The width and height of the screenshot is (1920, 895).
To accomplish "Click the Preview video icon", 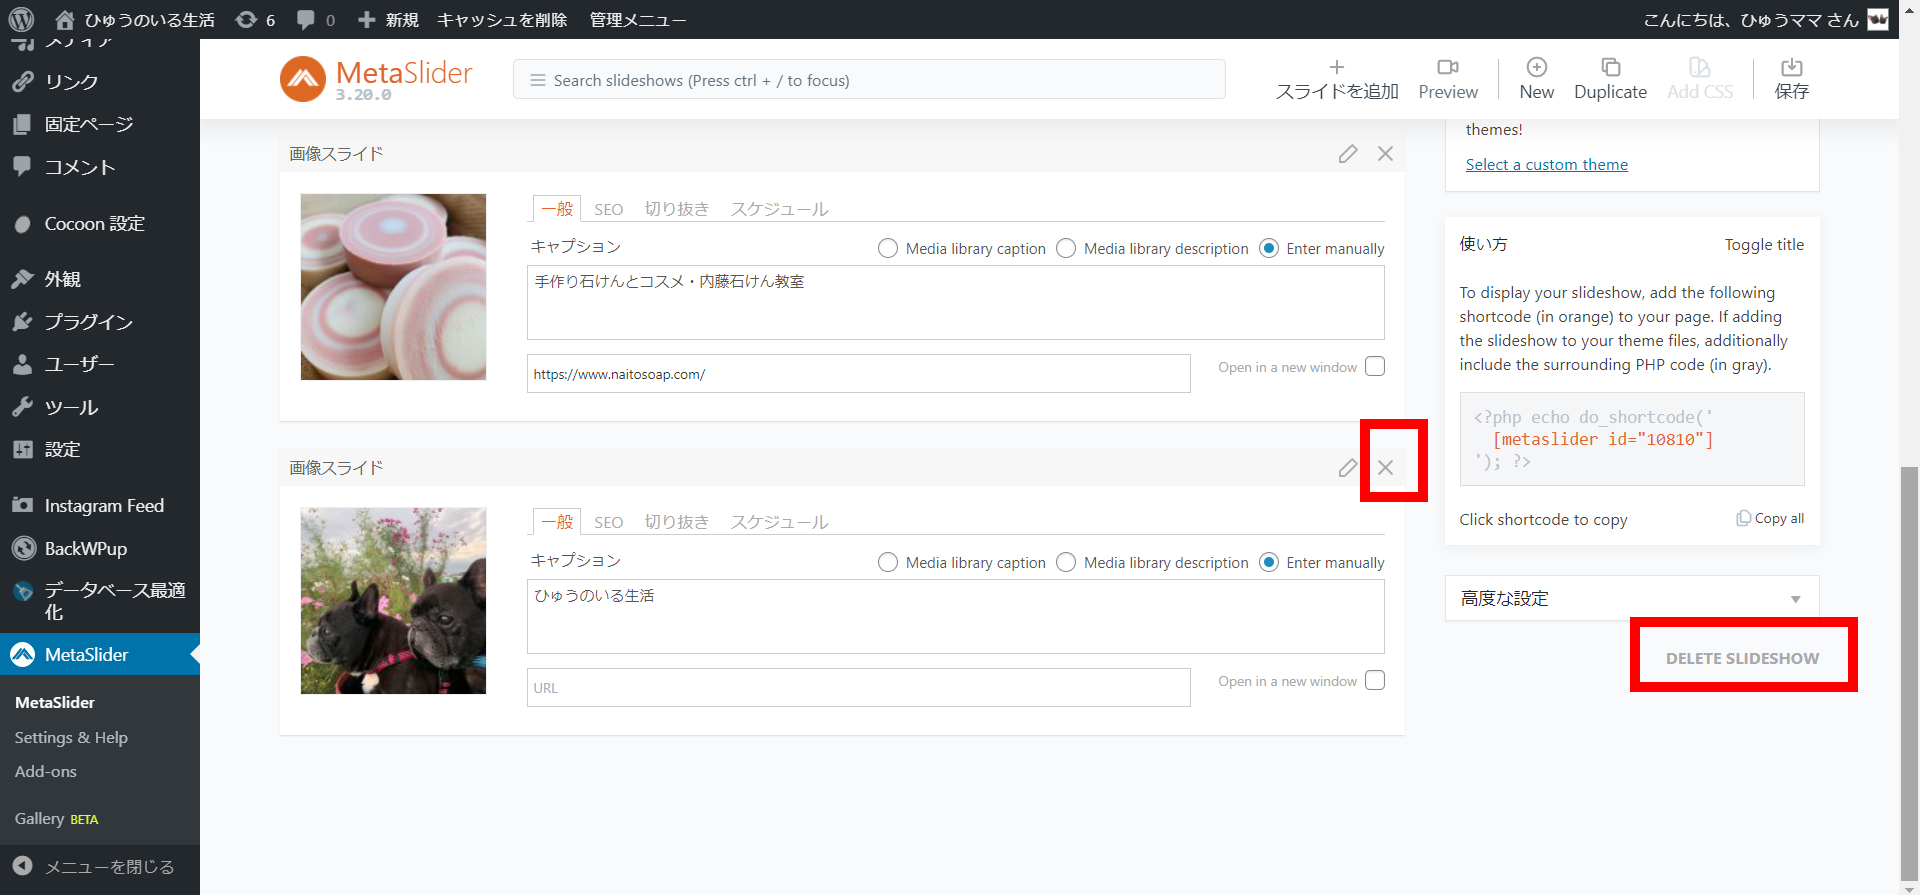I will click(x=1447, y=68).
